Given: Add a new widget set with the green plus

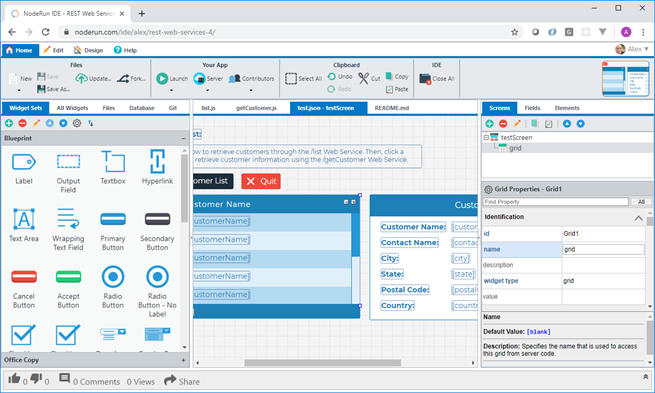Looking at the screenshot, I should 9,123.
